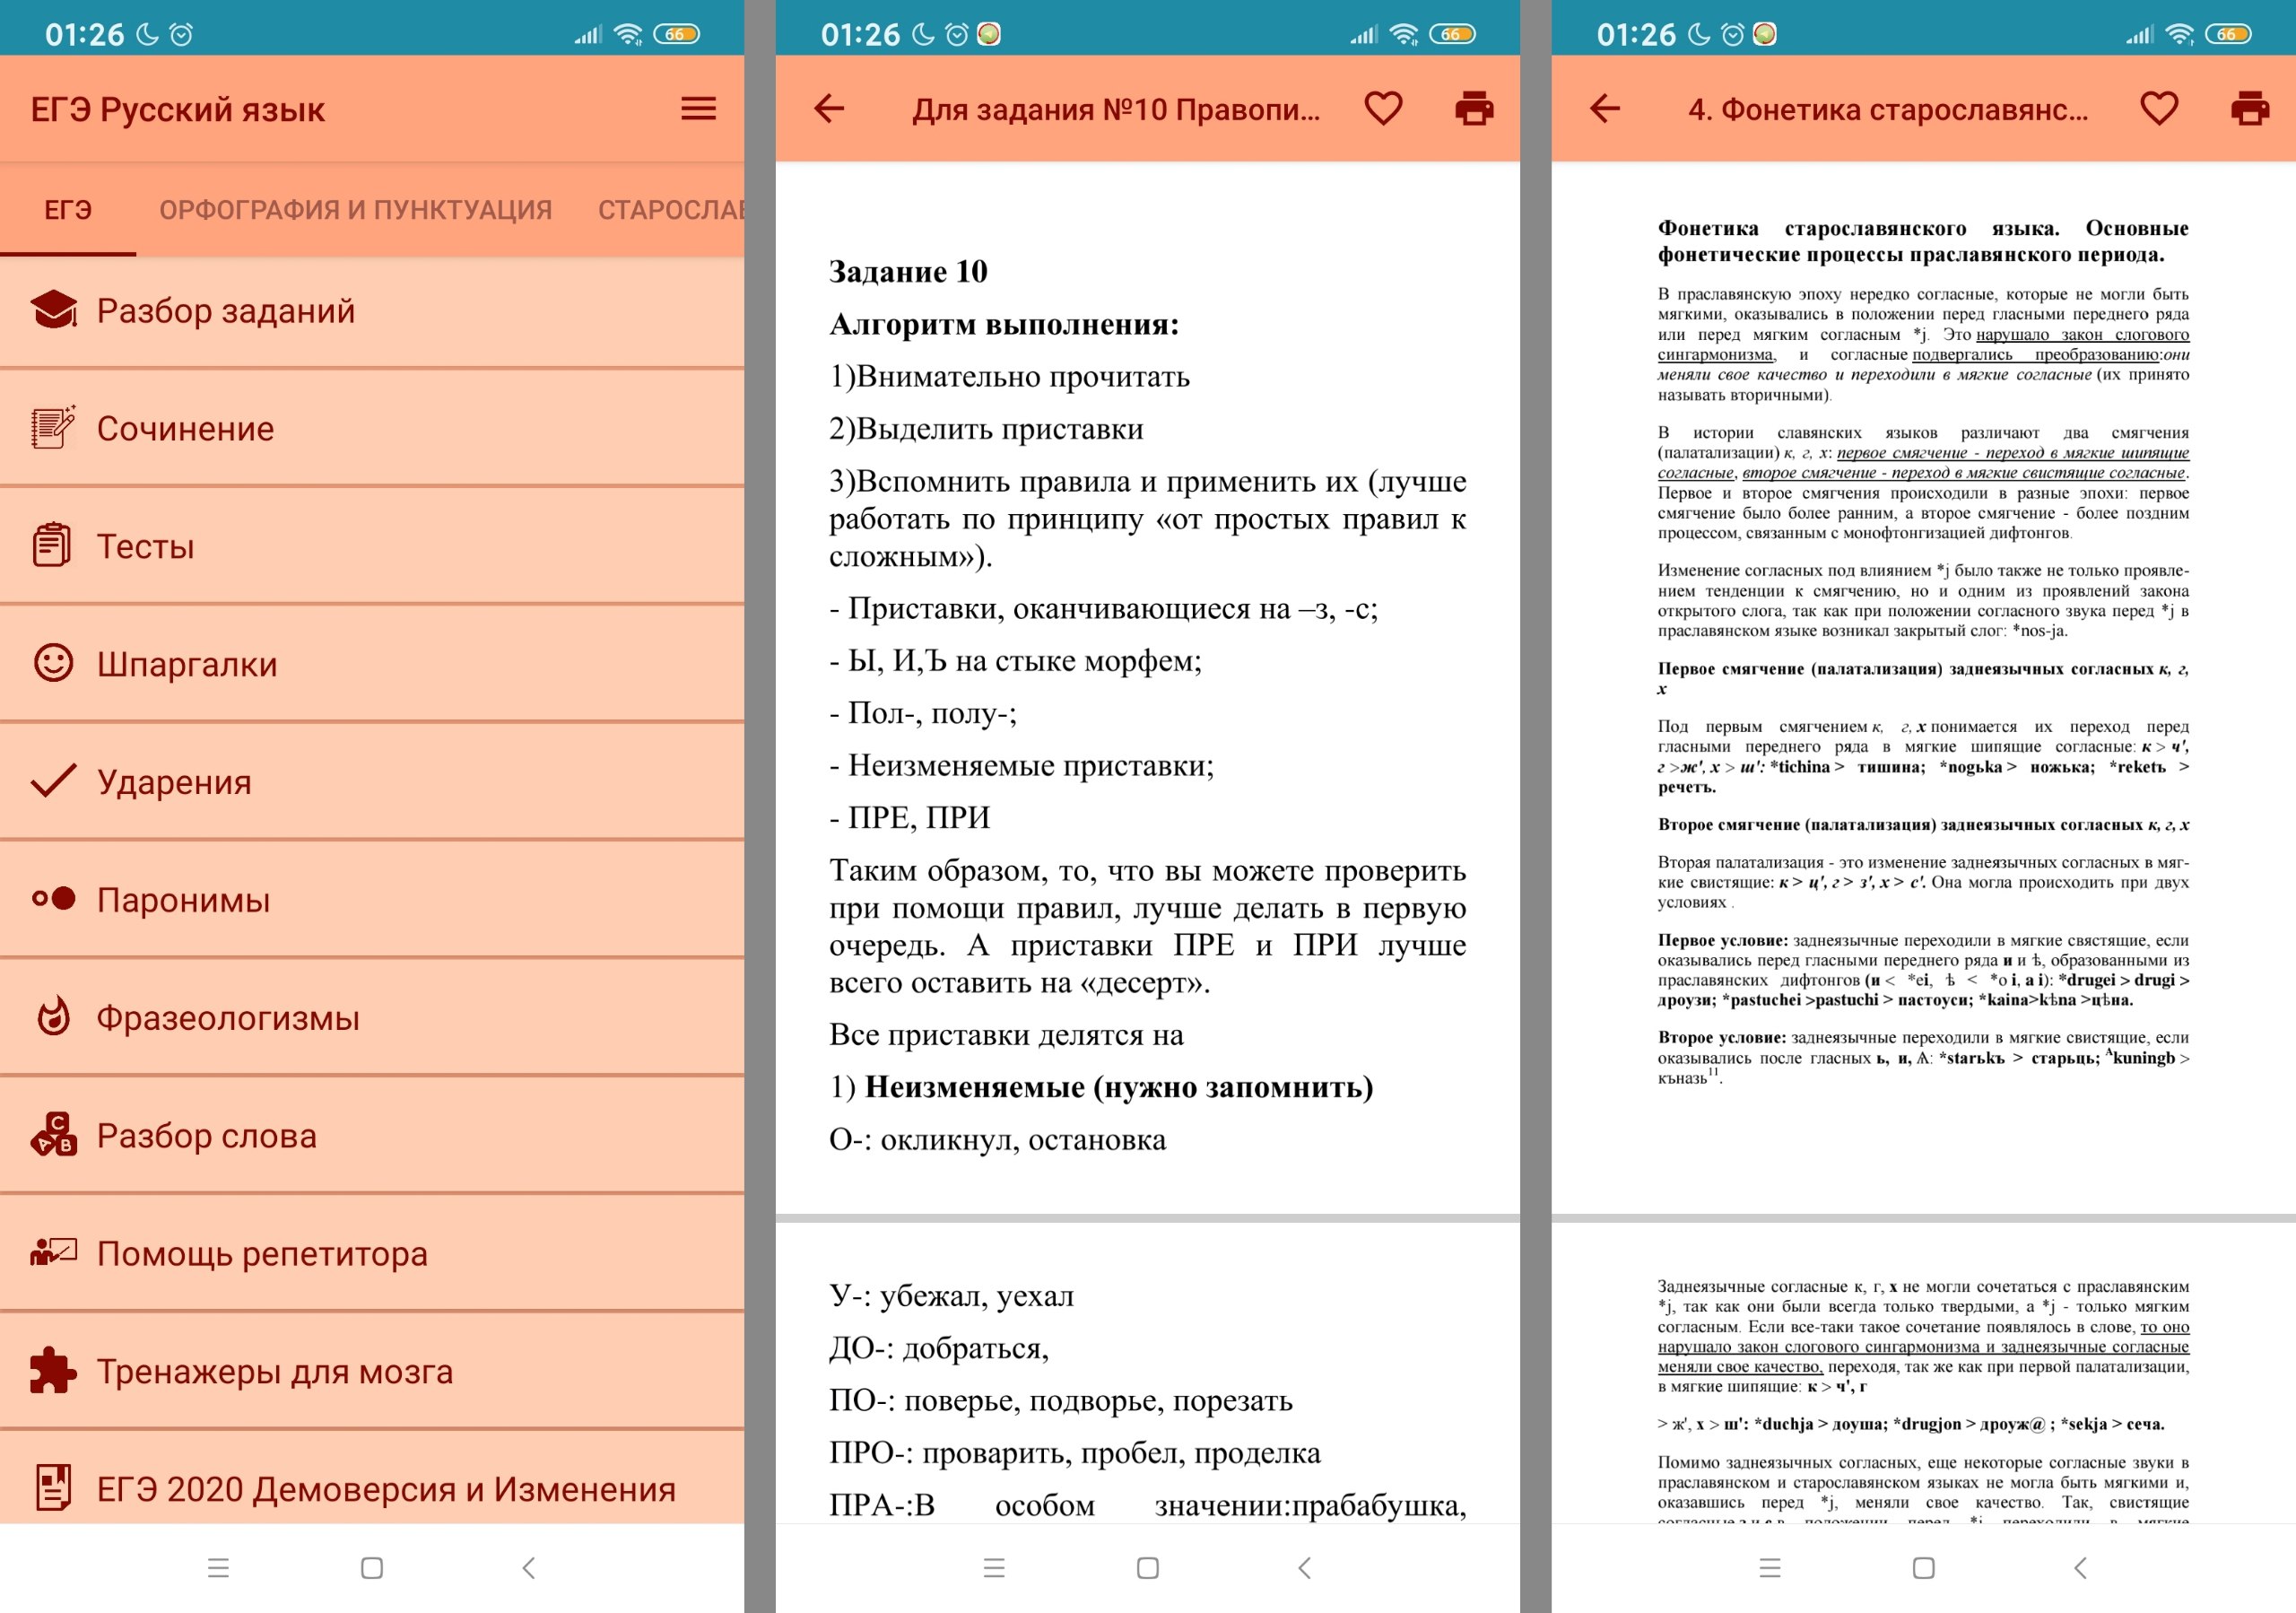The width and height of the screenshot is (2296, 1613).
Task: Go back from the Фонетика старославянского screen
Action: point(1605,108)
